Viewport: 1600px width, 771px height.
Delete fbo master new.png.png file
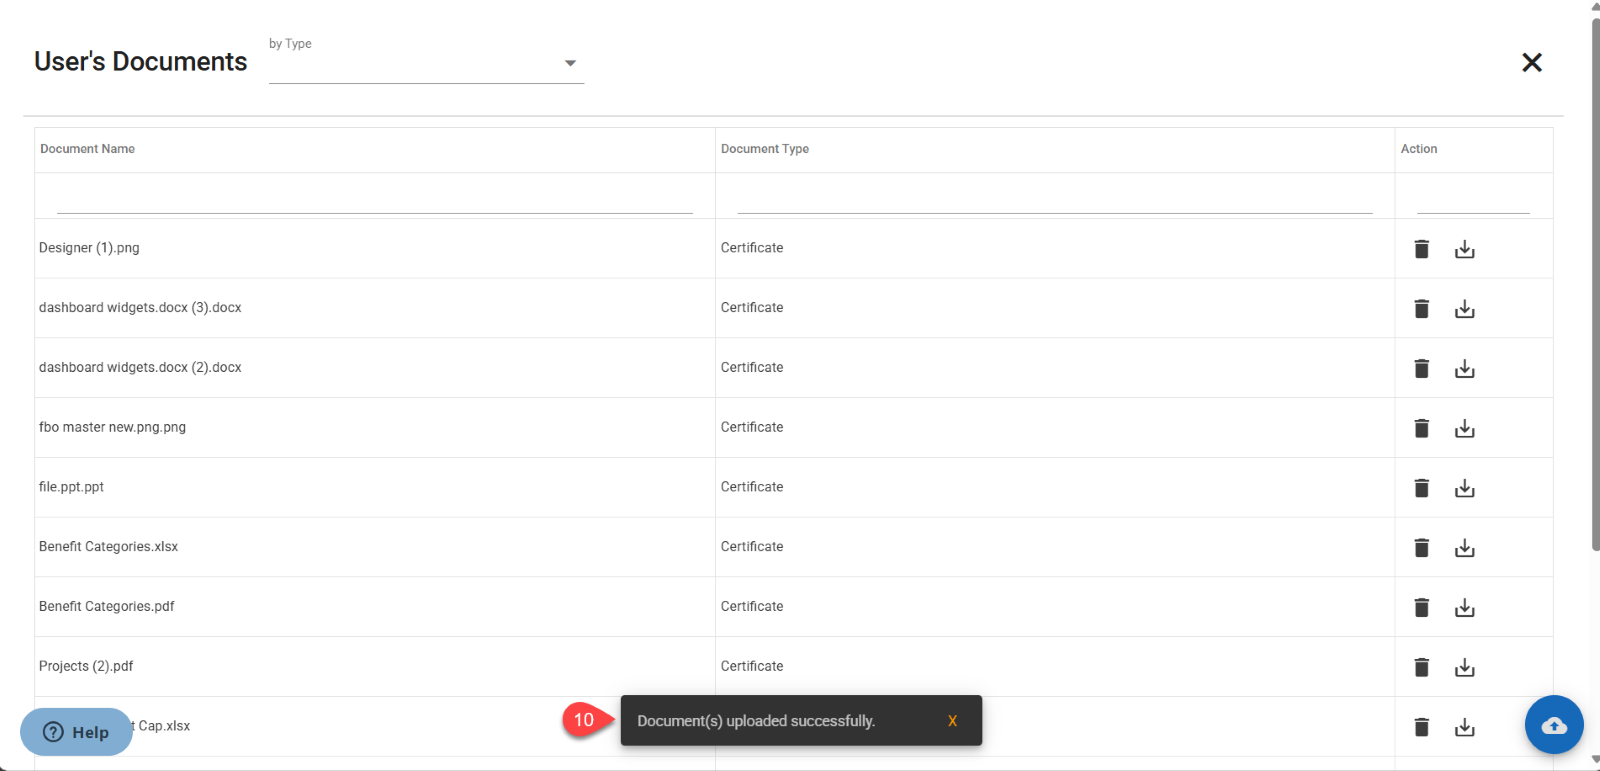point(1421,428)
